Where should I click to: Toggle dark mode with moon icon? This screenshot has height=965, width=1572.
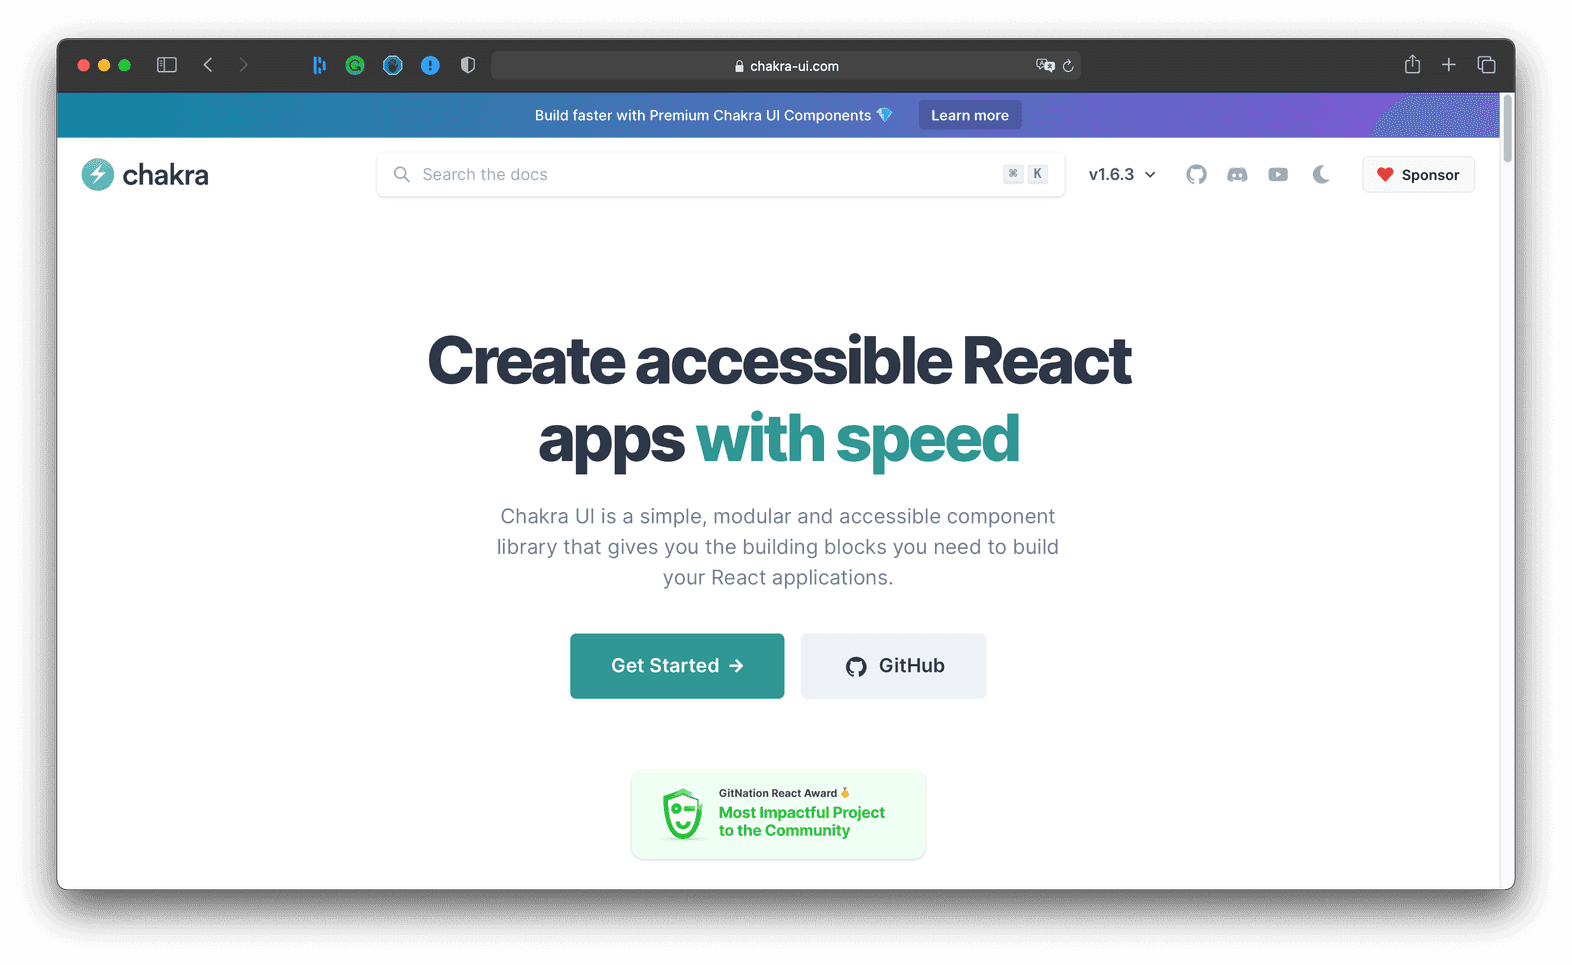click(1321, 175)
